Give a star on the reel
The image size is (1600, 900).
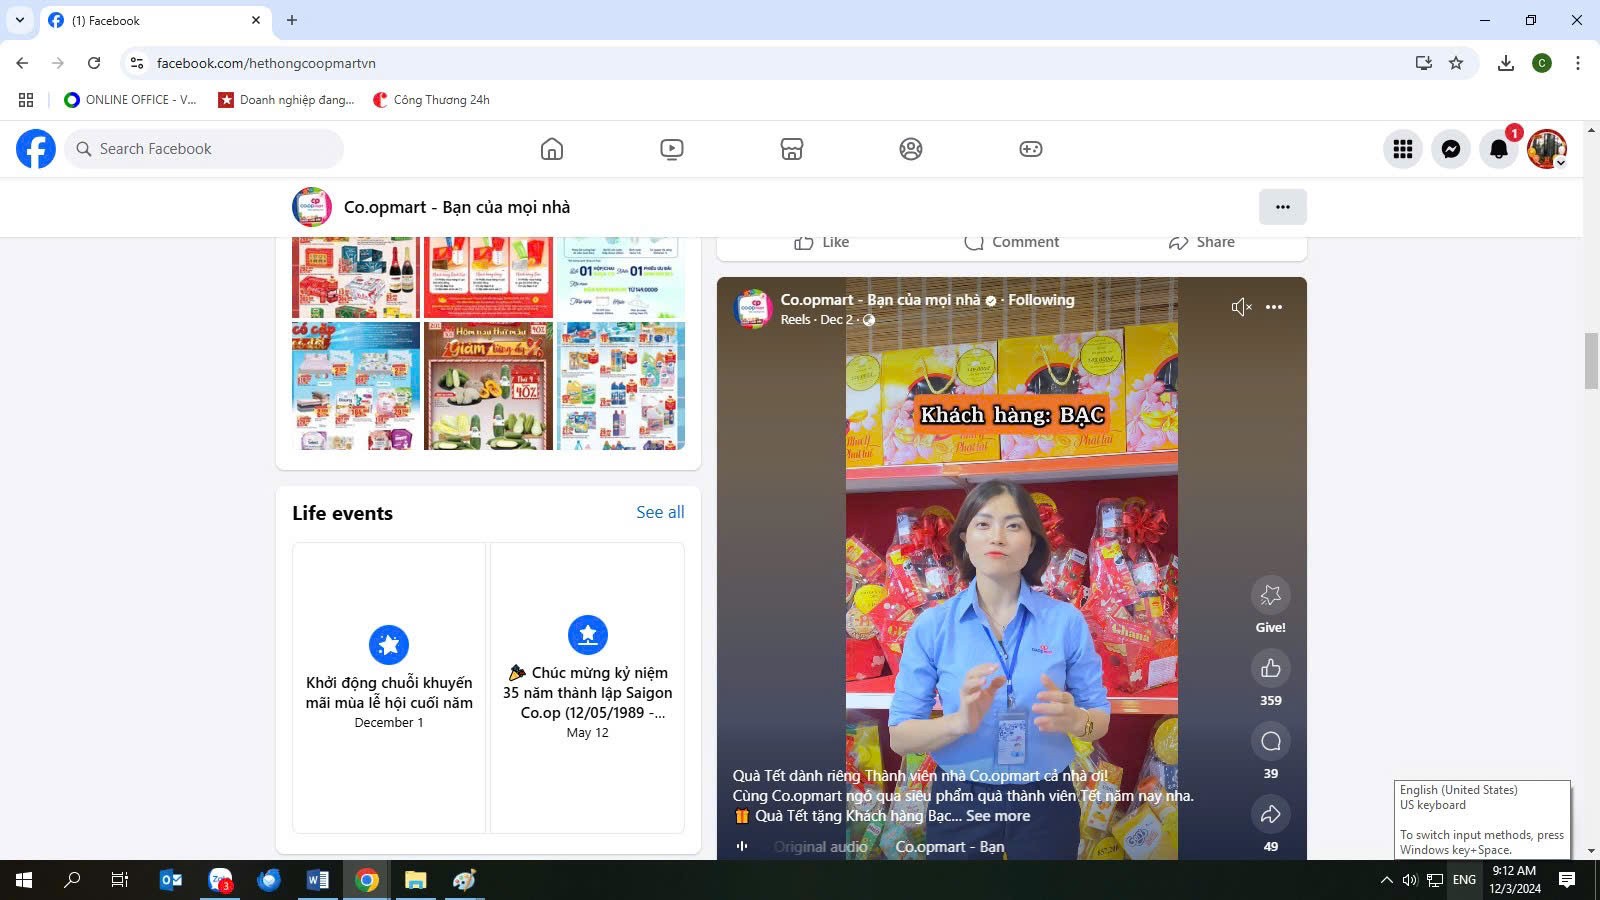click(x=1271, y=595)
